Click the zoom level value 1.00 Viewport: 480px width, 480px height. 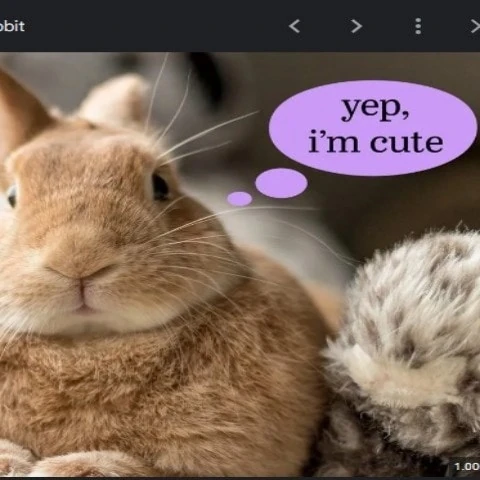467,466
